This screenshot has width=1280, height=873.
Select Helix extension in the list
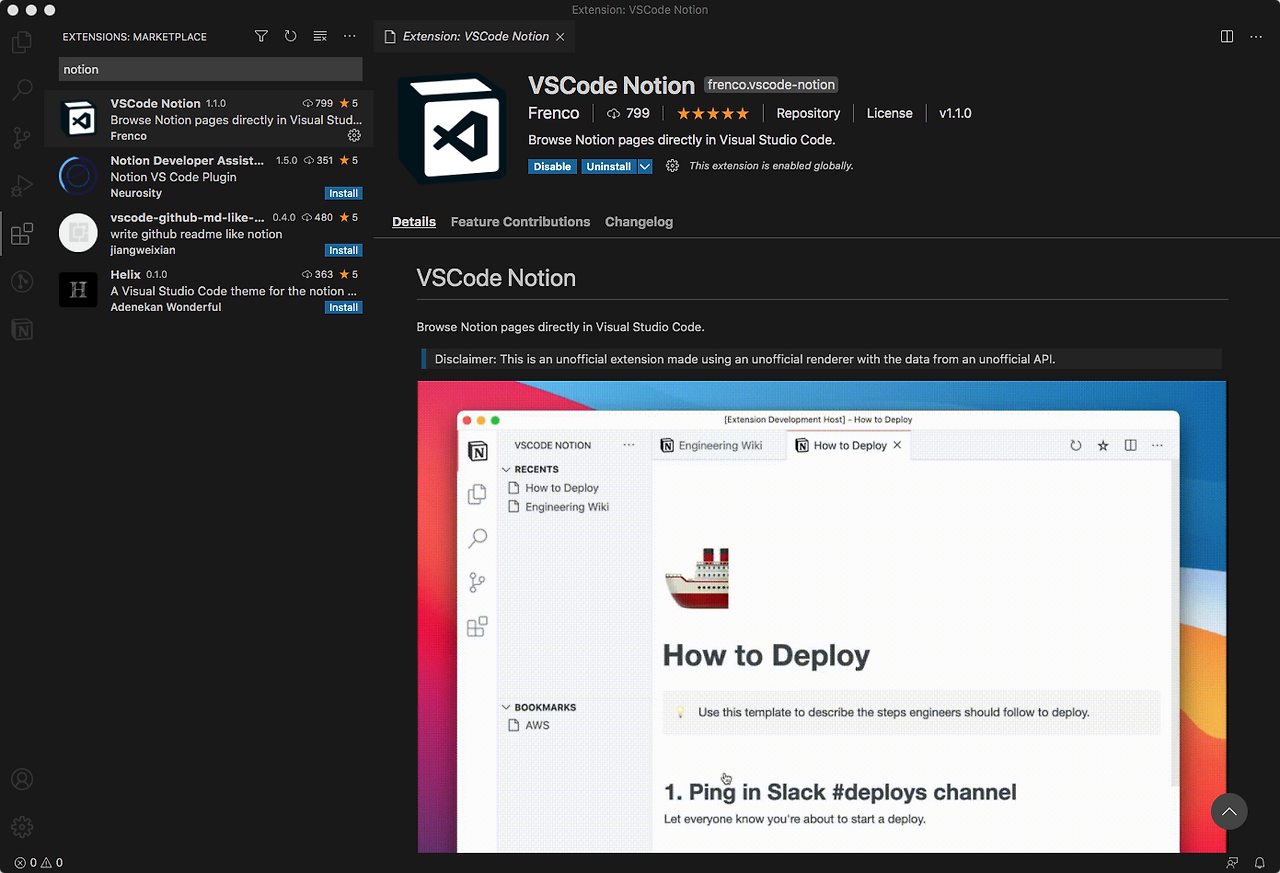[x=208, y=290]
